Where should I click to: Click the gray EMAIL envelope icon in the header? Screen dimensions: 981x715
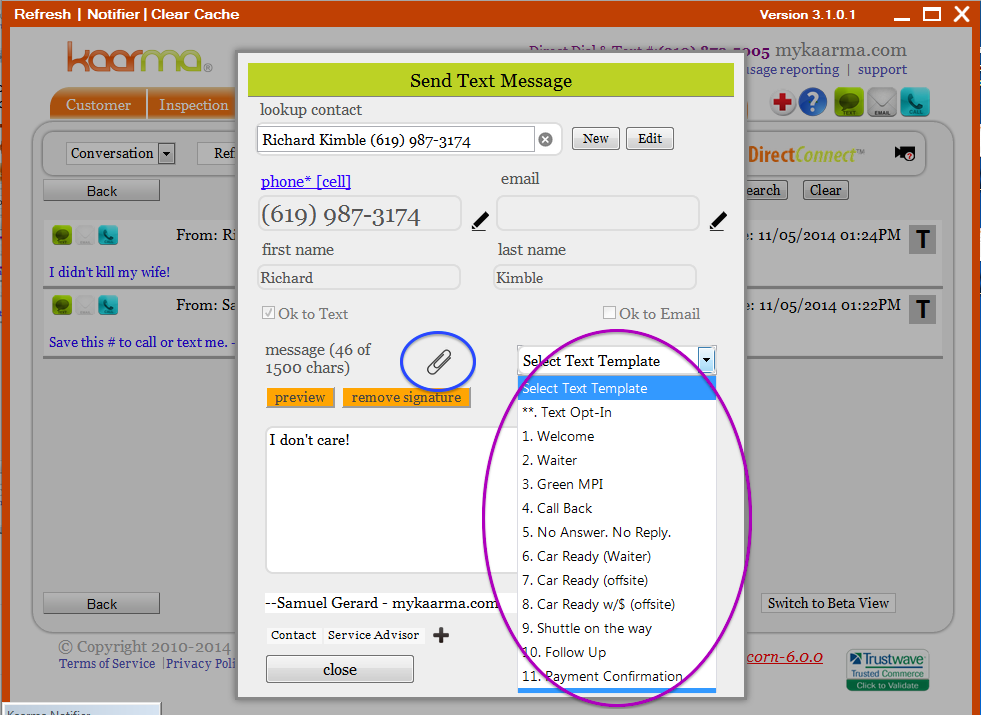[882, 102]
